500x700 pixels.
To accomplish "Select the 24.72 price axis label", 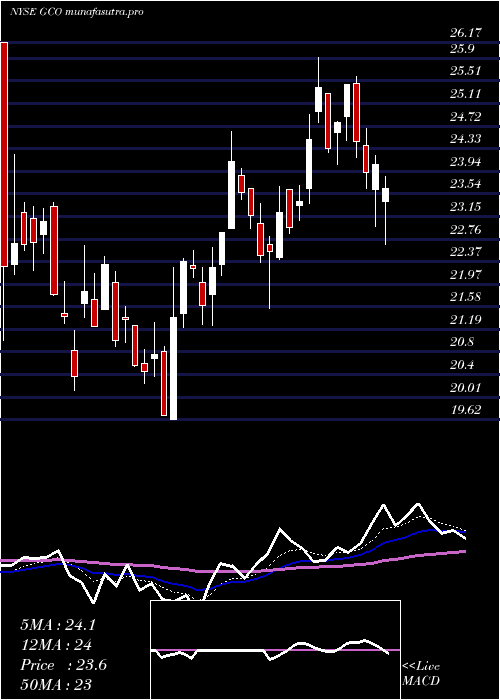I will 466,117.
